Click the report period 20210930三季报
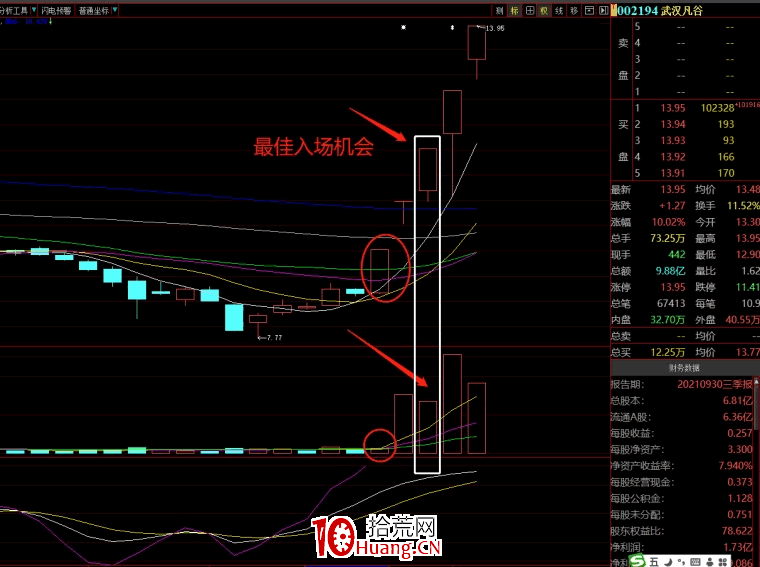The width and height of the screenshot is (760, 567). coord(715,384)
